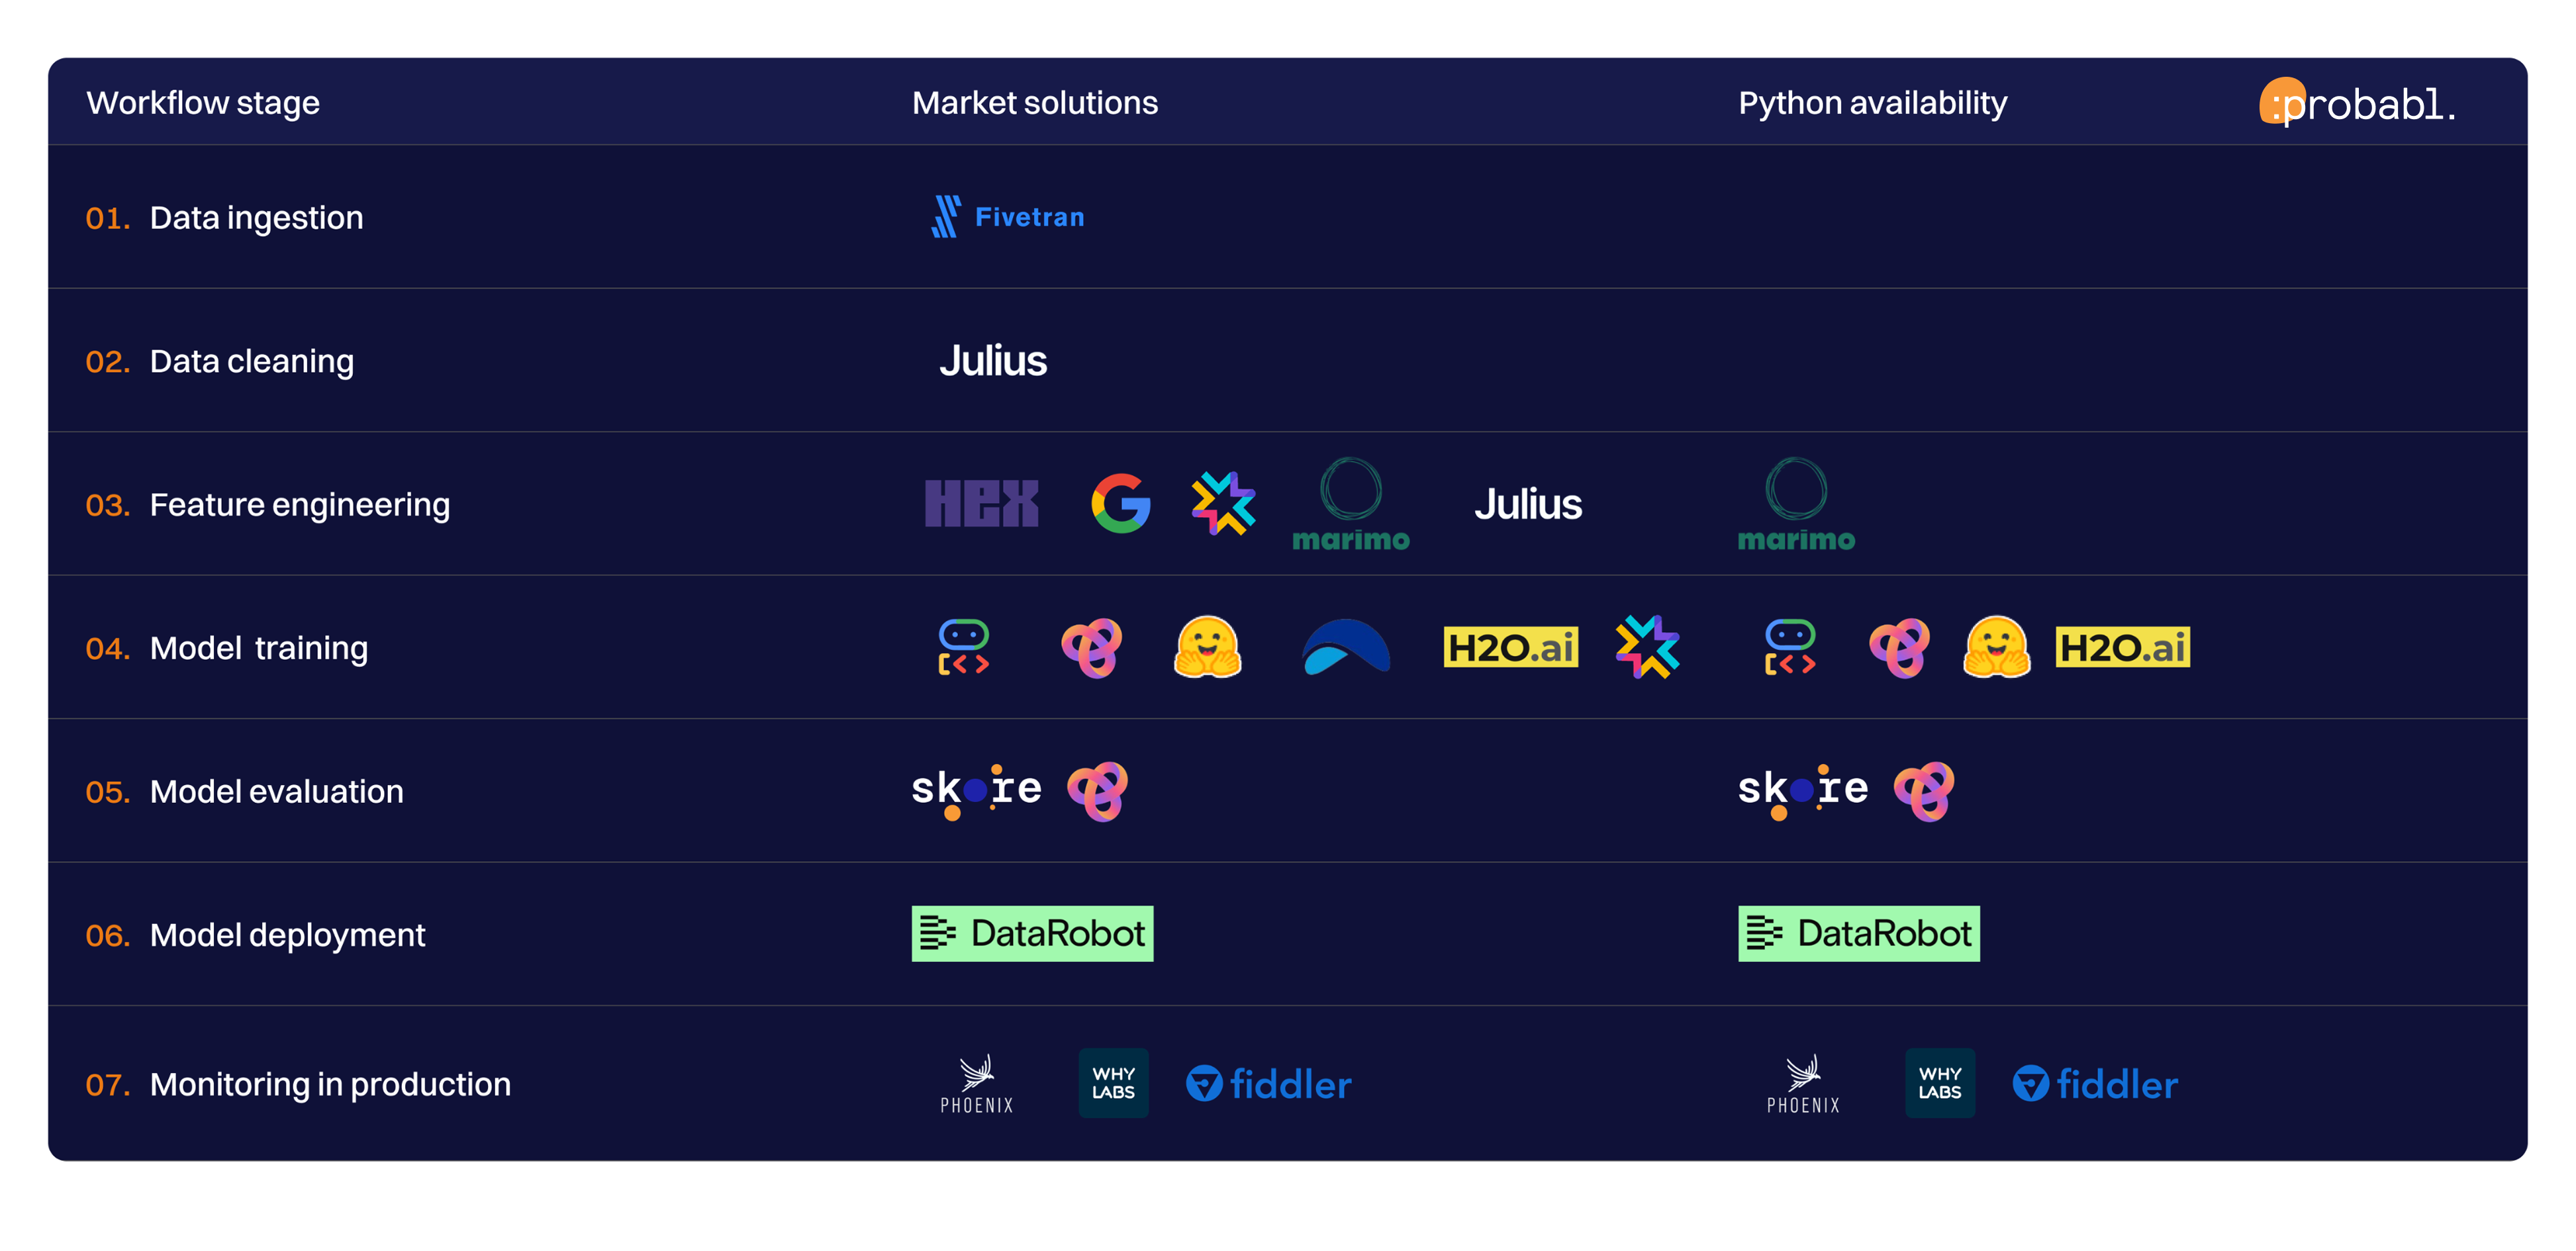Click the blue wave logo in Model training

[1346, 647]
